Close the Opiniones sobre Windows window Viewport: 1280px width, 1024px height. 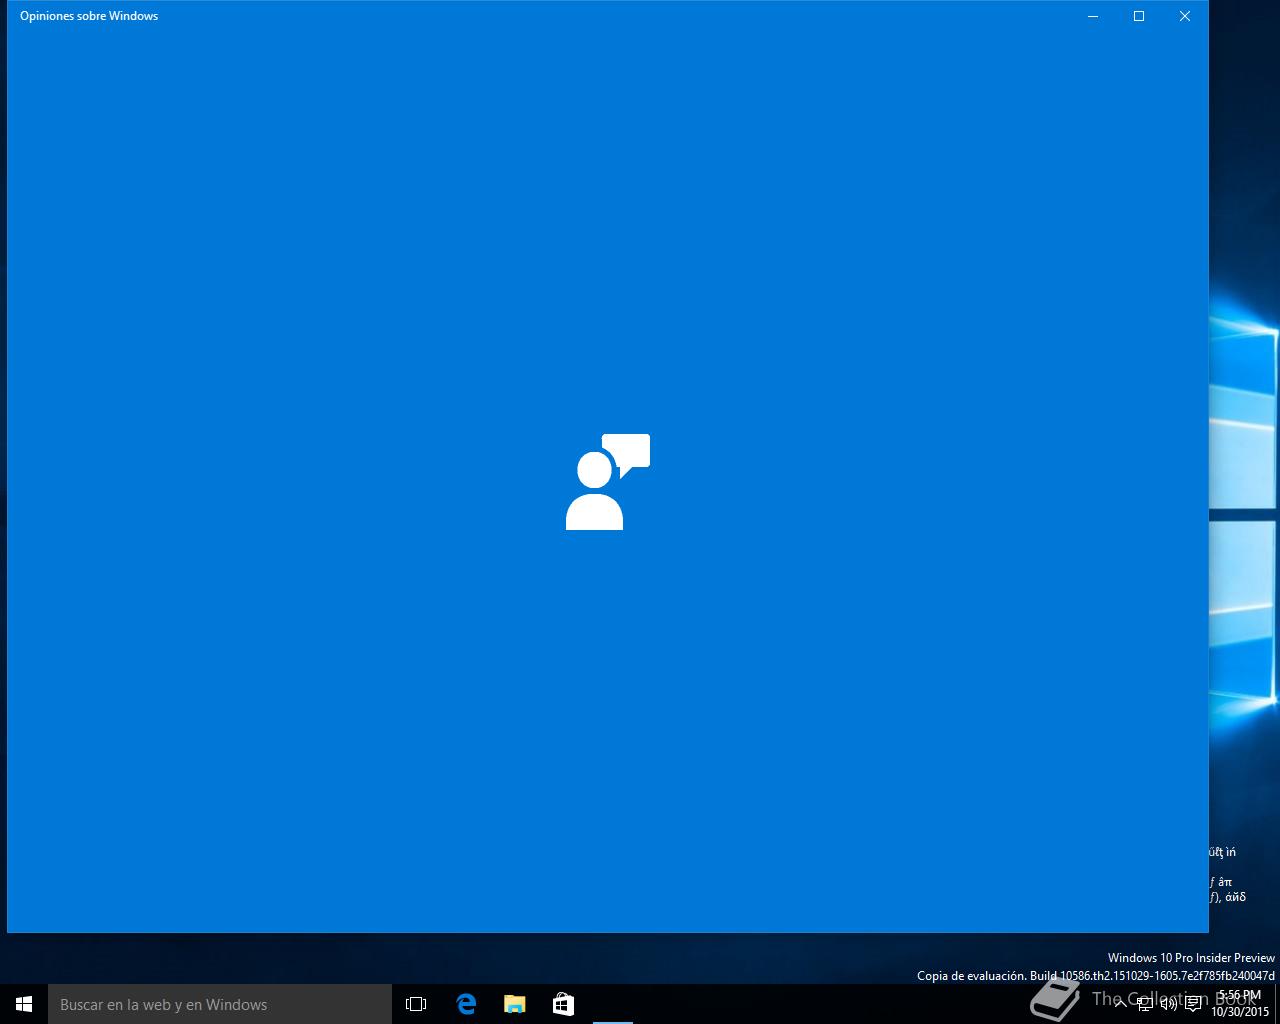pyautogui.click(x=1185, y=16)
